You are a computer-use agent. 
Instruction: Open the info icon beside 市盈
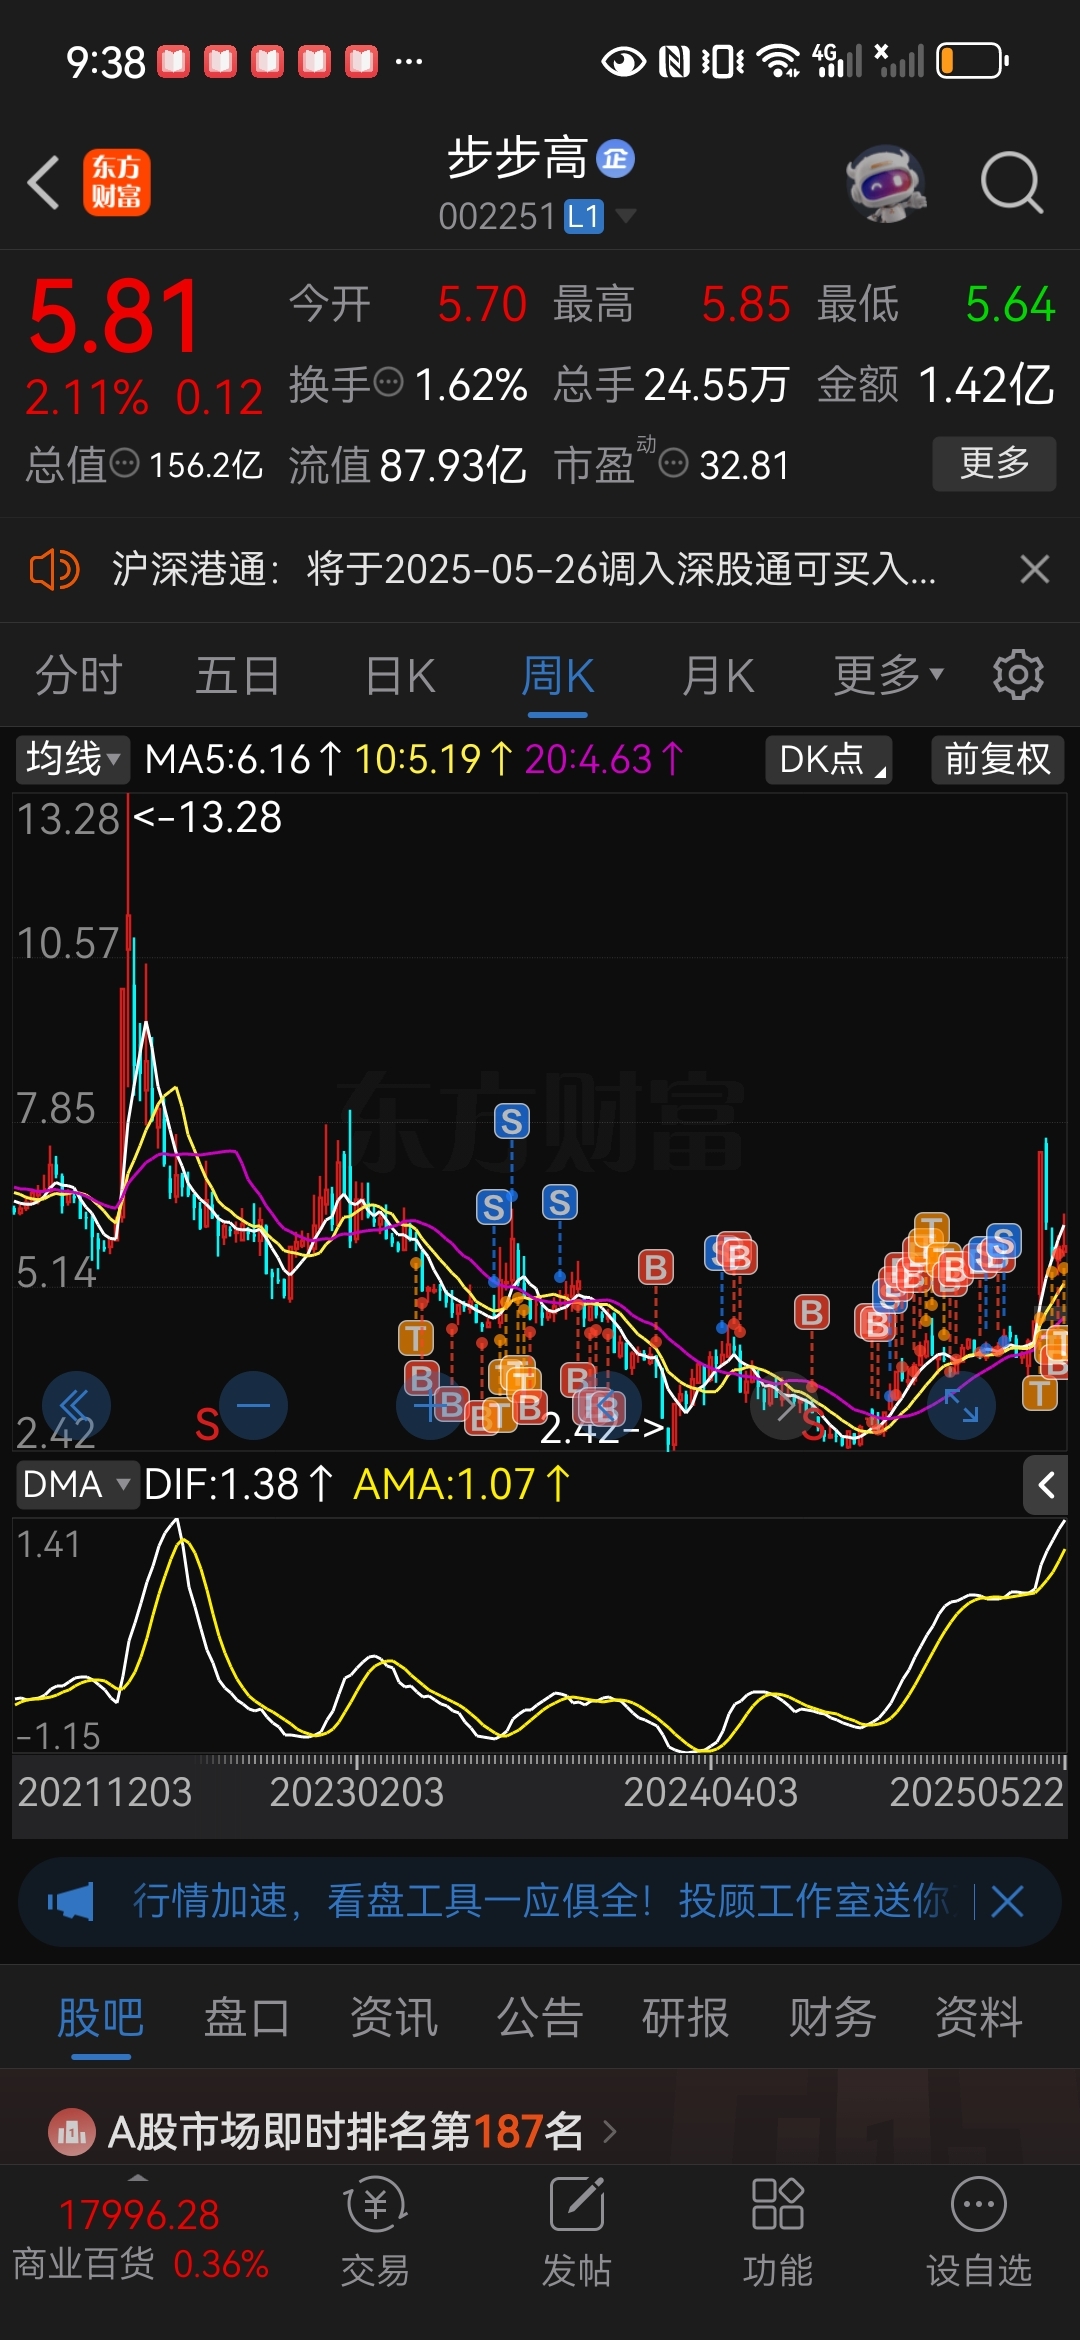(x=674, y=463)
